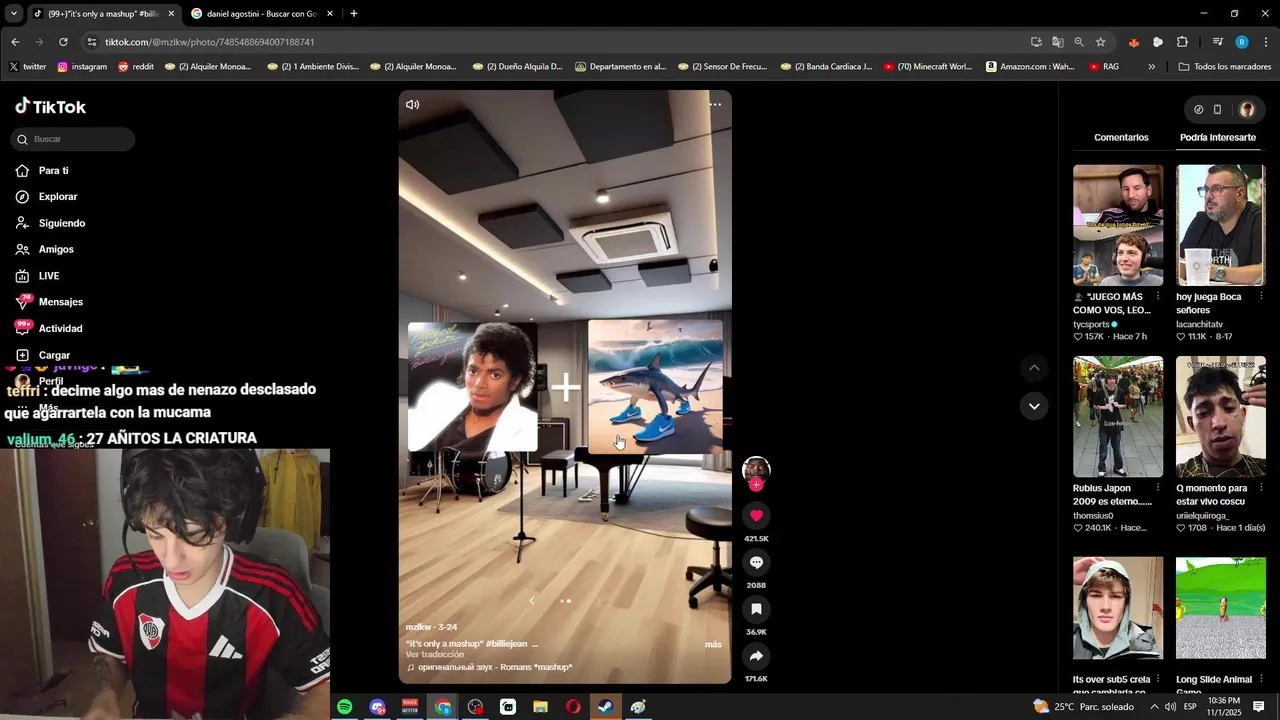This screenshot has width=1280, height=720.
Task: Open 'Q momento para estar vivo' thumbnail
Action: coord(1220,416)
